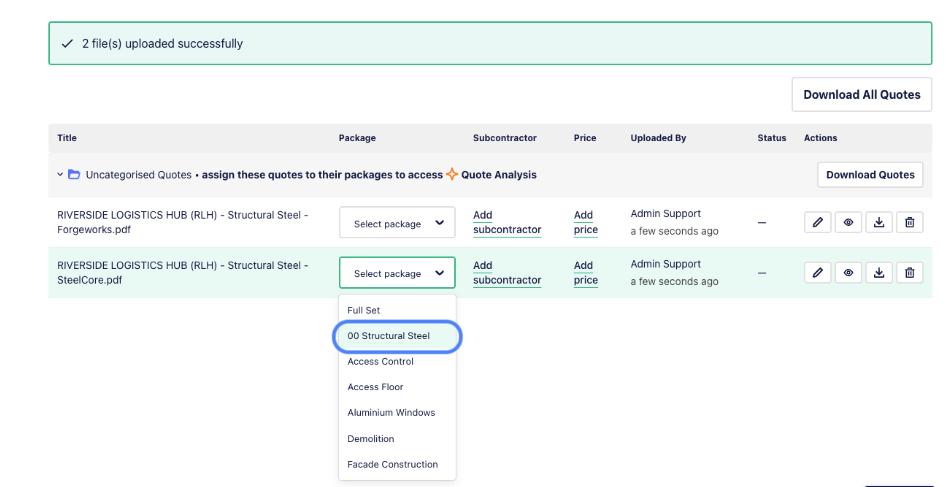
Task: Click Add price link for SteelCore quote
Action: click(585, 273)
